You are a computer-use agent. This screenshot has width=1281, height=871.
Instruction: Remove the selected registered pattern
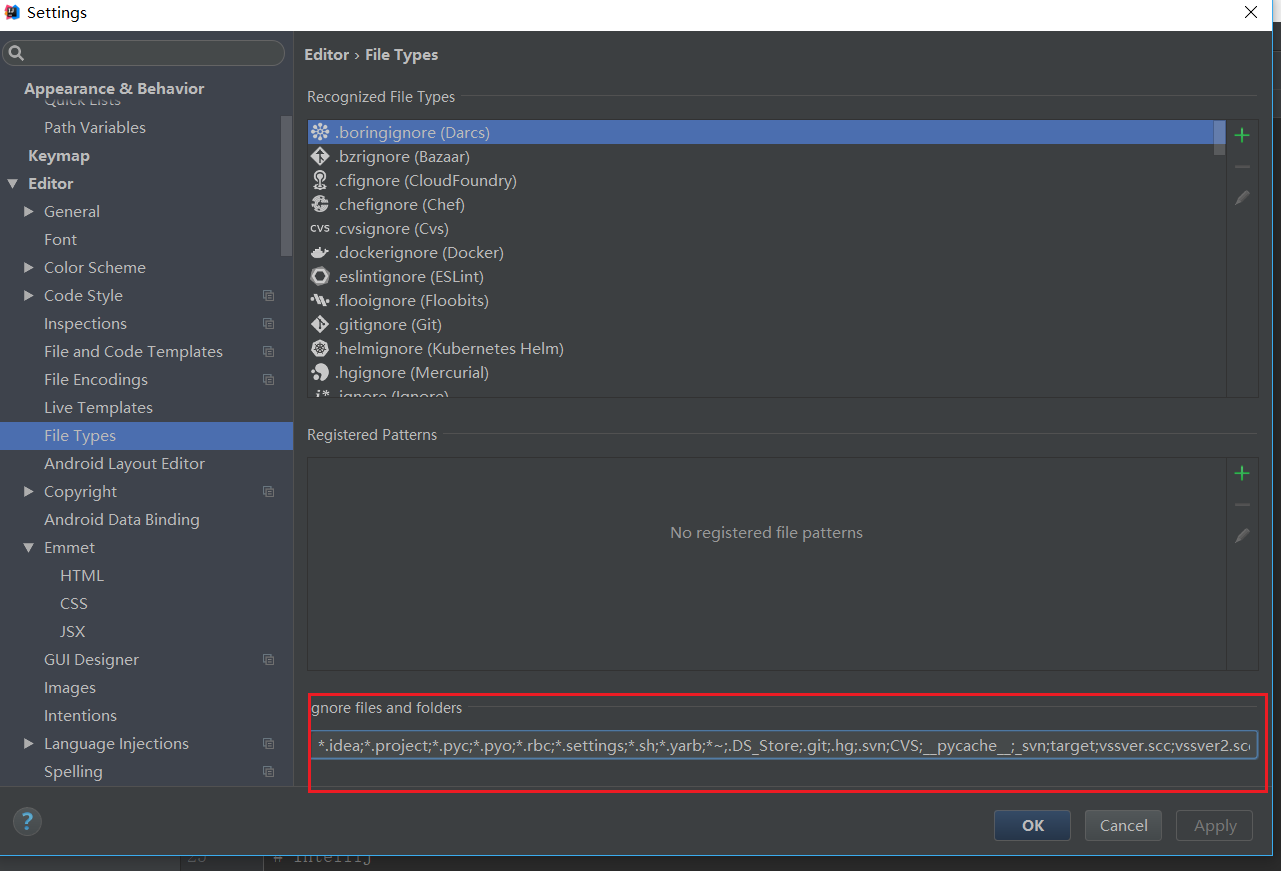(1242, 505)
